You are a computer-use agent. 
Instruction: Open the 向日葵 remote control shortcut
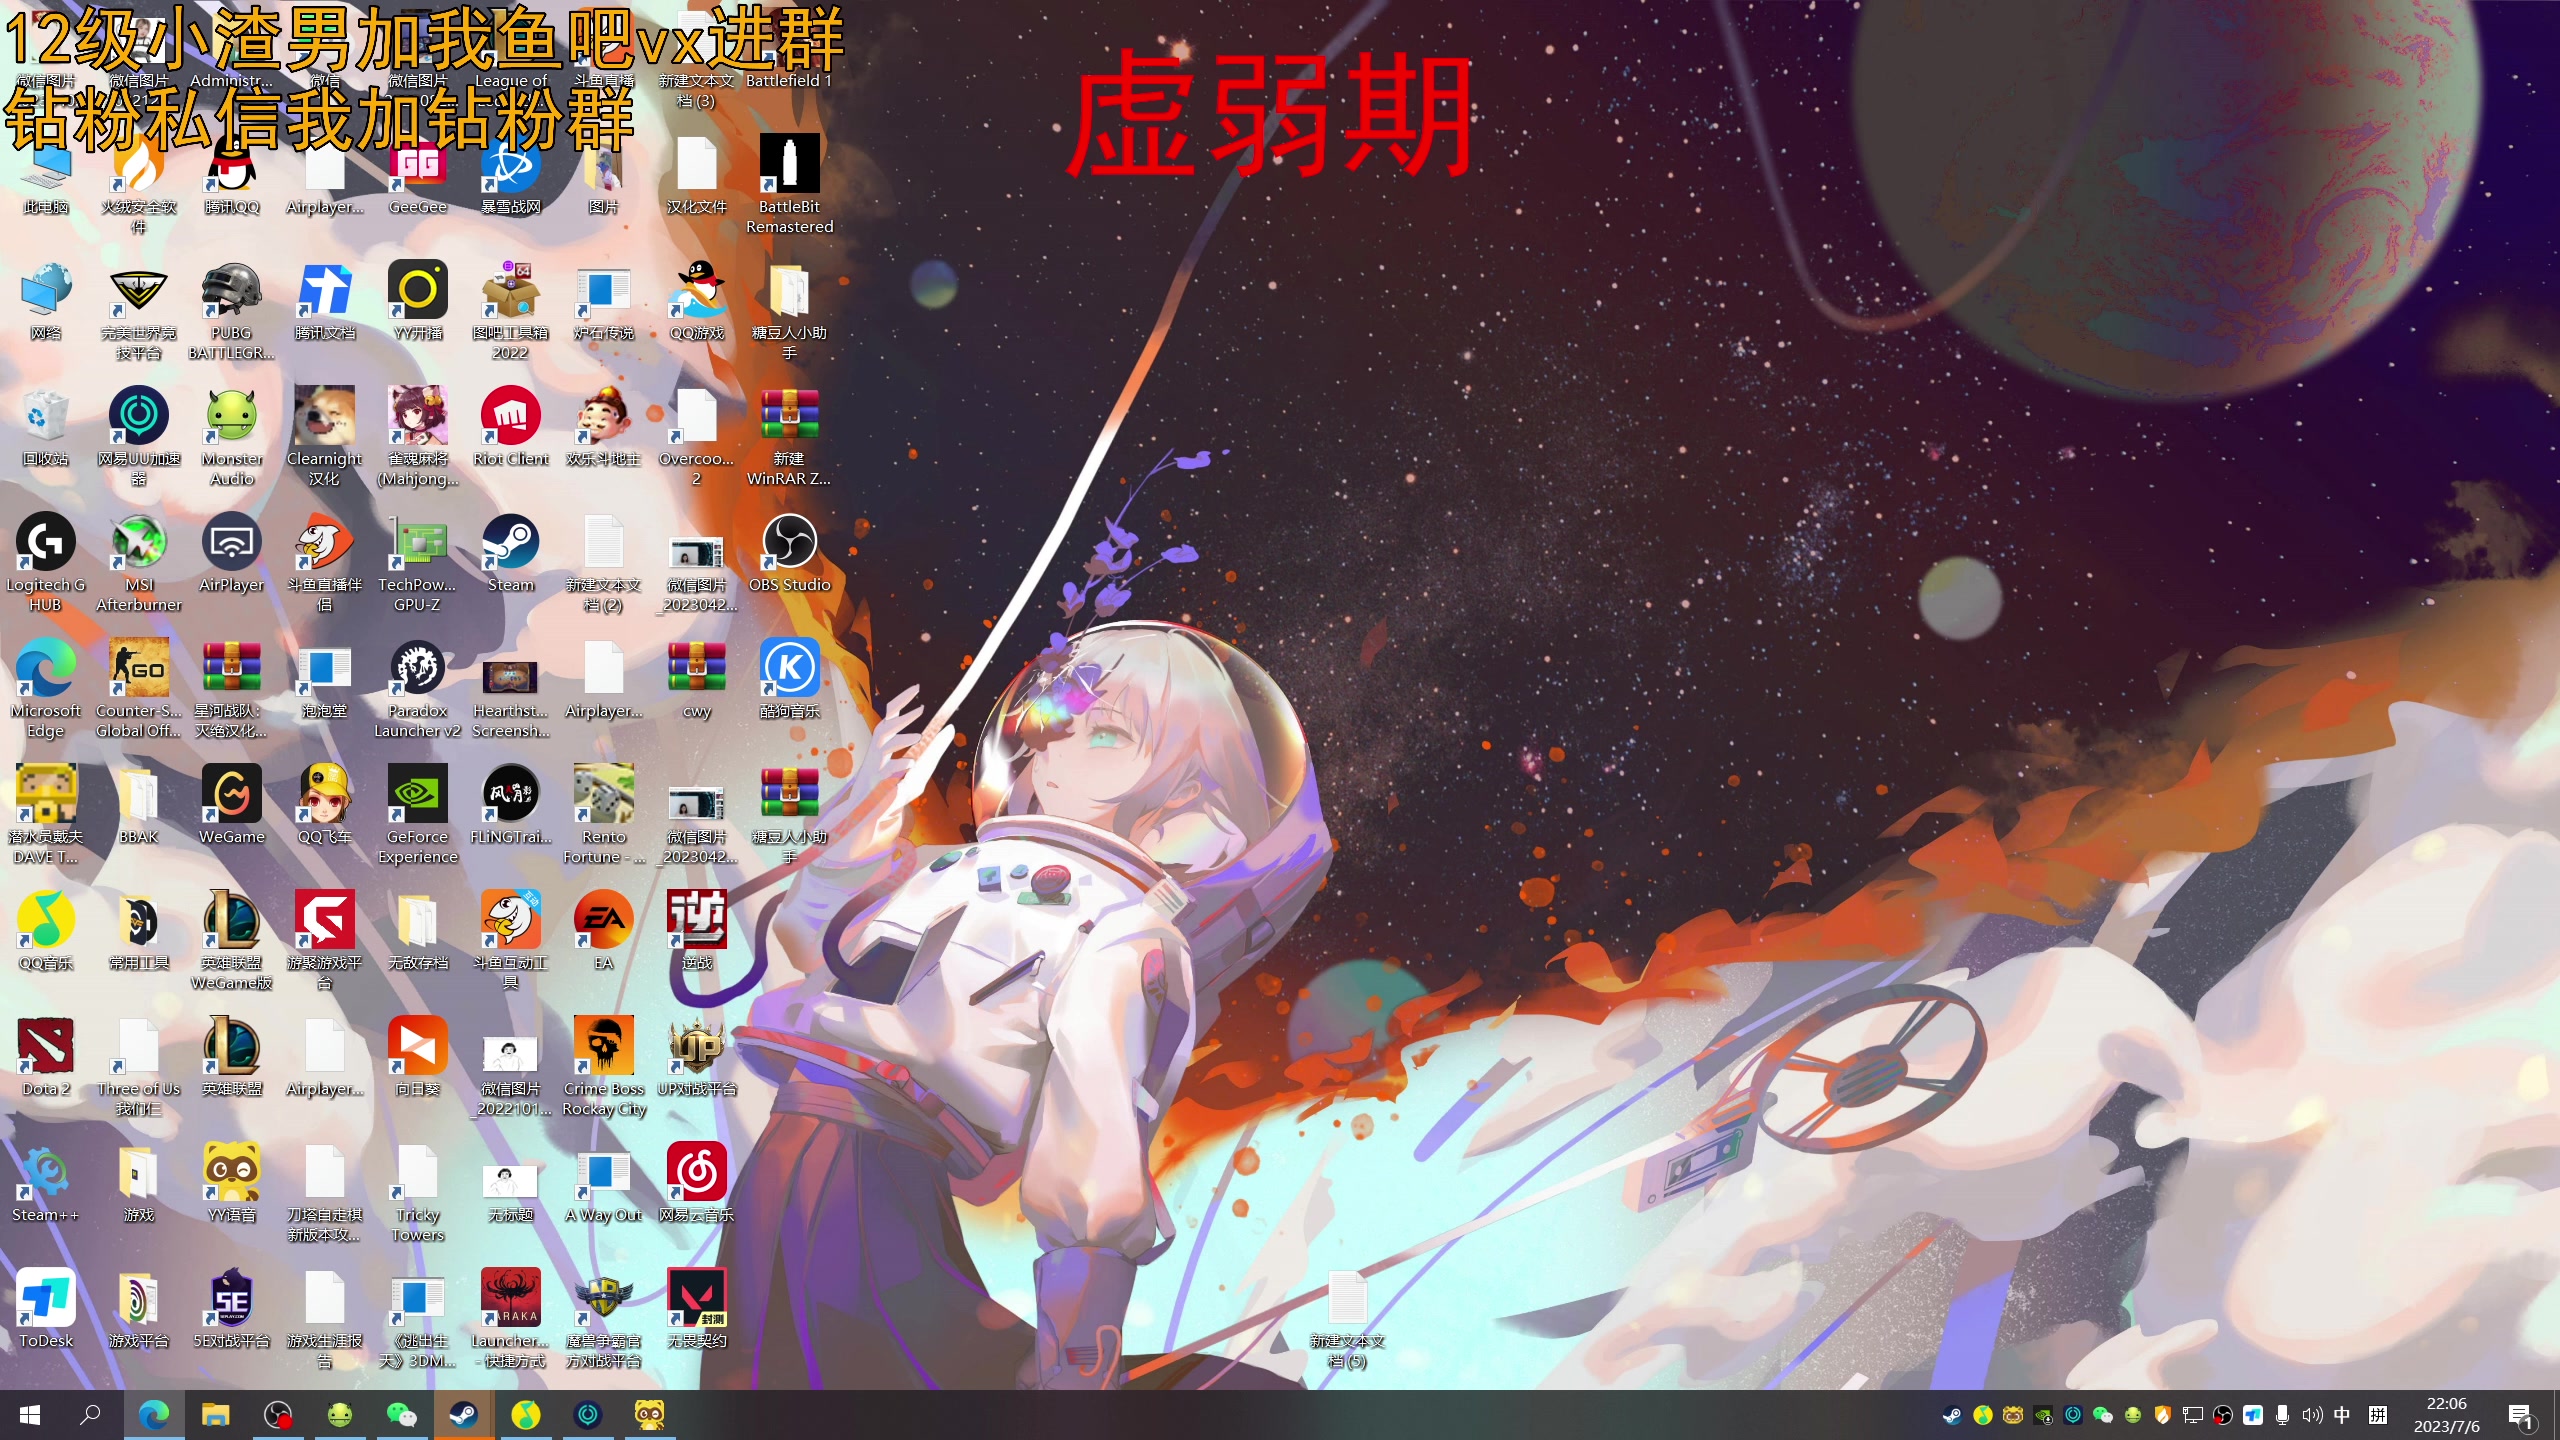point(418,1057)
